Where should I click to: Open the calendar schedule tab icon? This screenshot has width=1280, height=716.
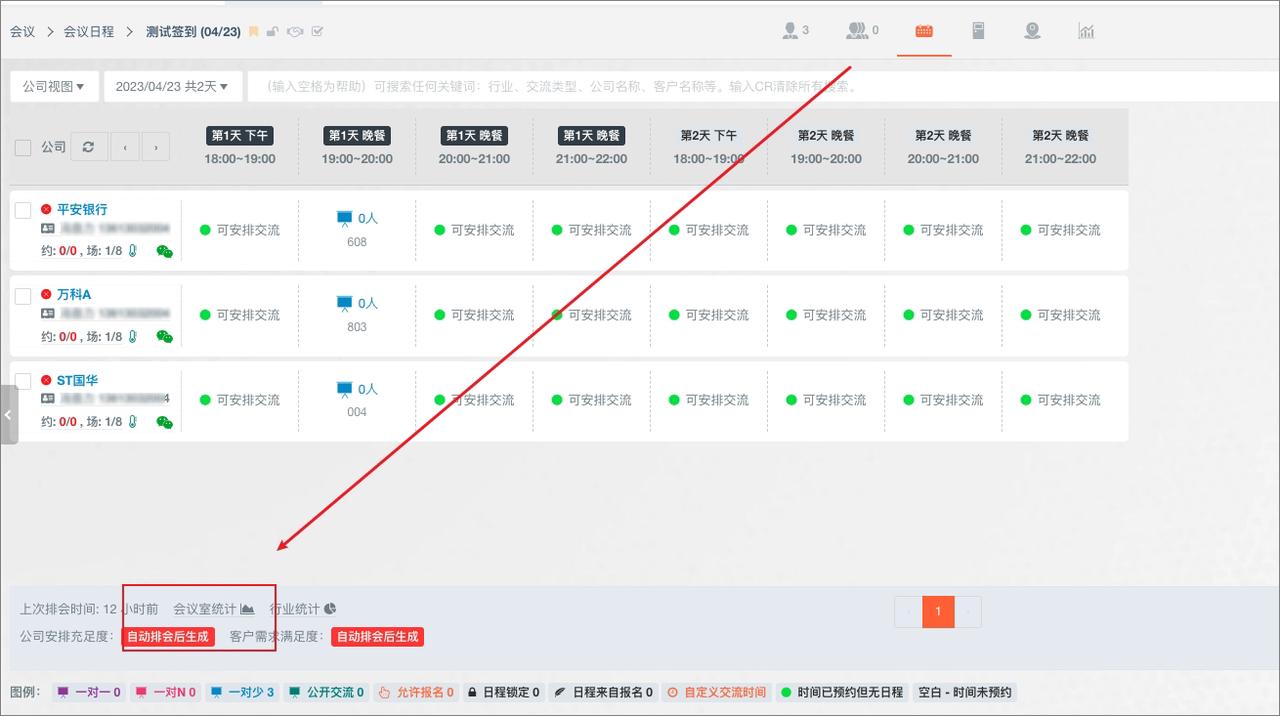tap(924, 31)
